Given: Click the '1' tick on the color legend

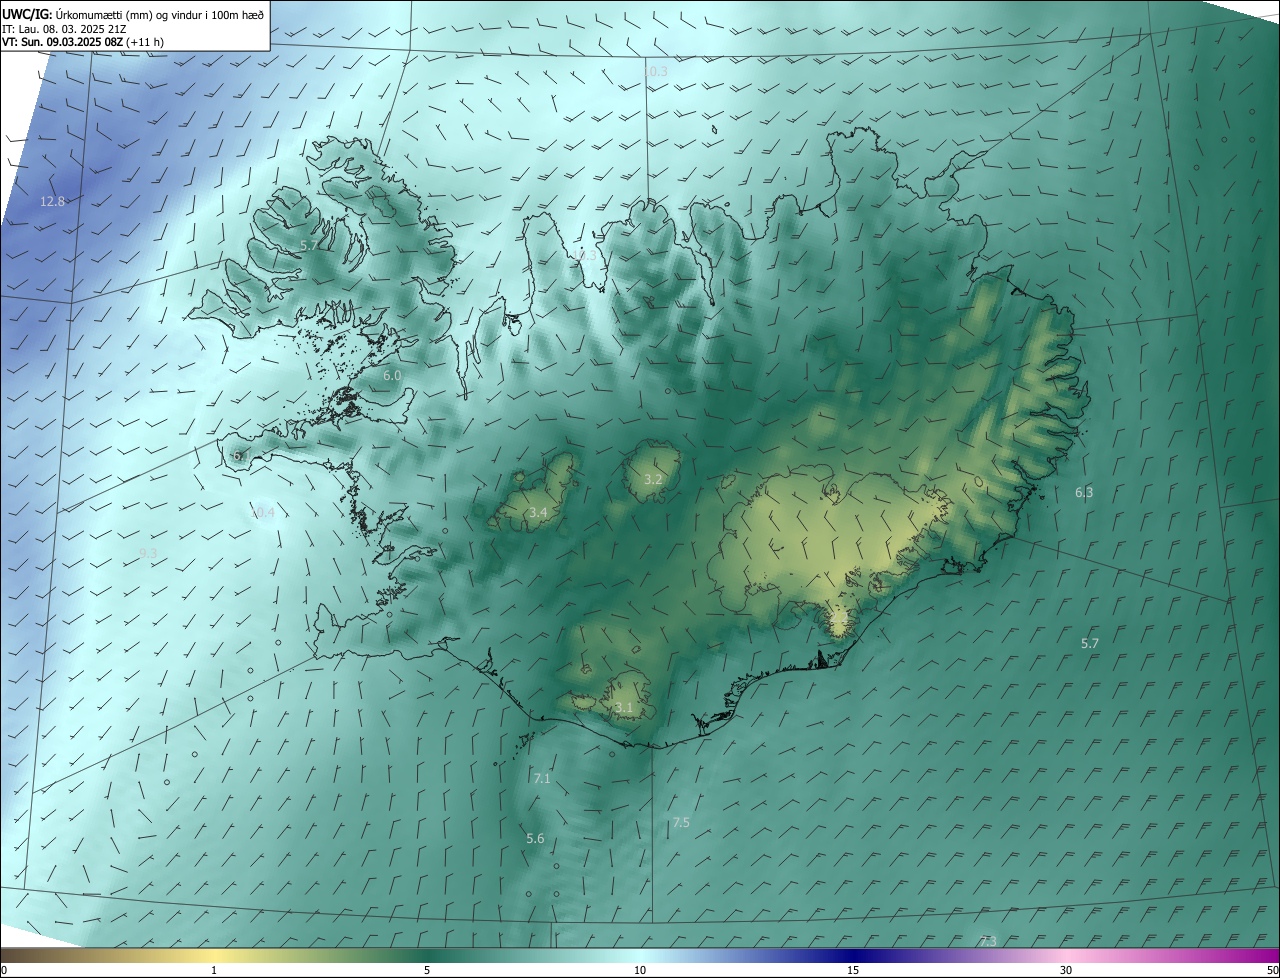Looking at the screenshot, I should pos(214,970).
